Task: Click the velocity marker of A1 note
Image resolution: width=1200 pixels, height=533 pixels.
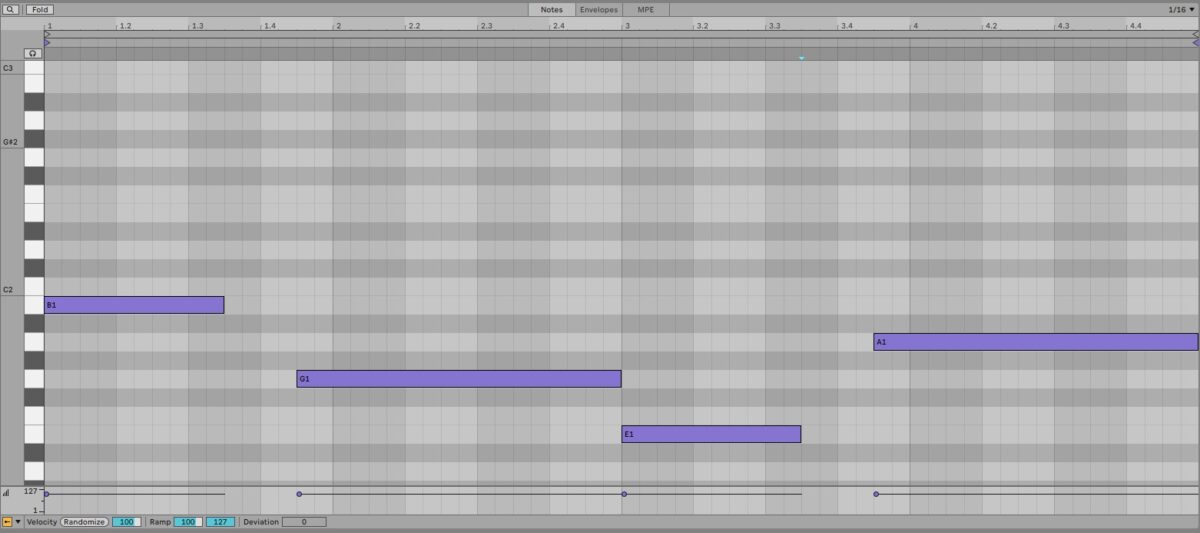Action: tap(876, 494)
